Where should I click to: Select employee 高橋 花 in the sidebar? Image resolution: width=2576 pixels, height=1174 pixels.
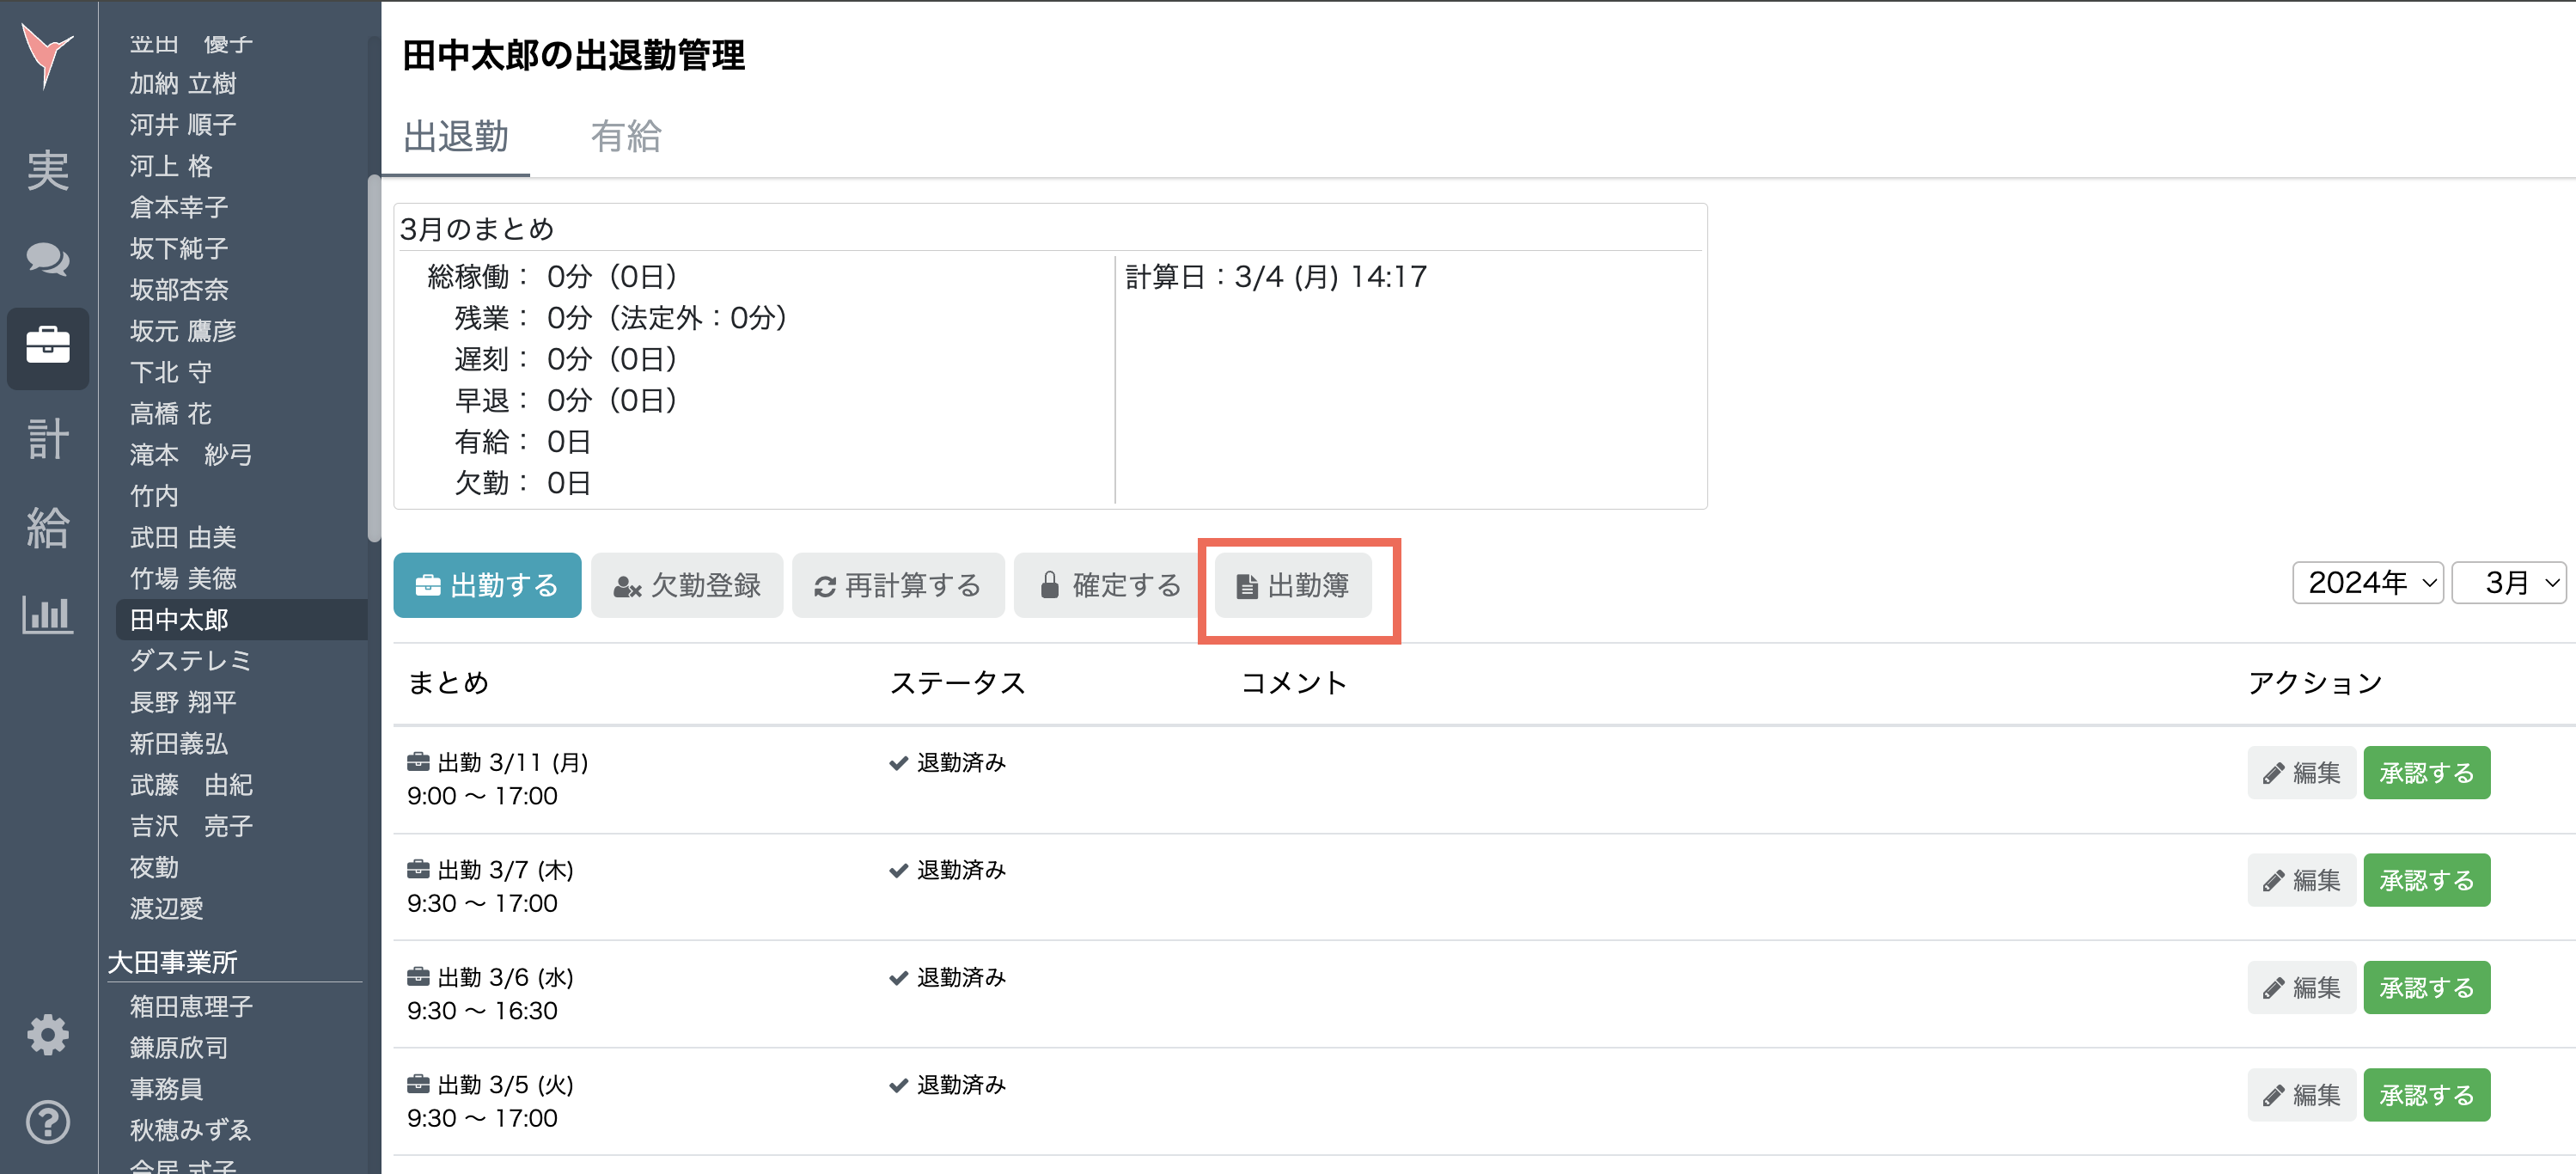[169, 413]
